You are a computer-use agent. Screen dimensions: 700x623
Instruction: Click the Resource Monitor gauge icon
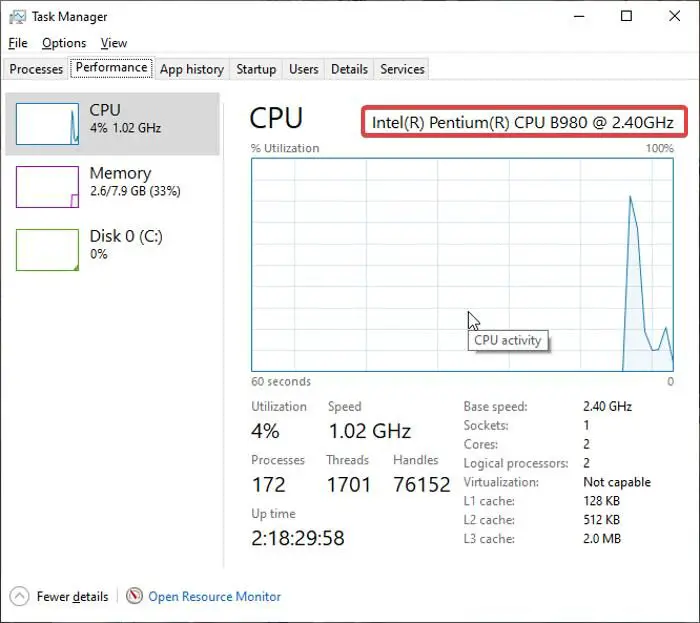coord(134,596)
